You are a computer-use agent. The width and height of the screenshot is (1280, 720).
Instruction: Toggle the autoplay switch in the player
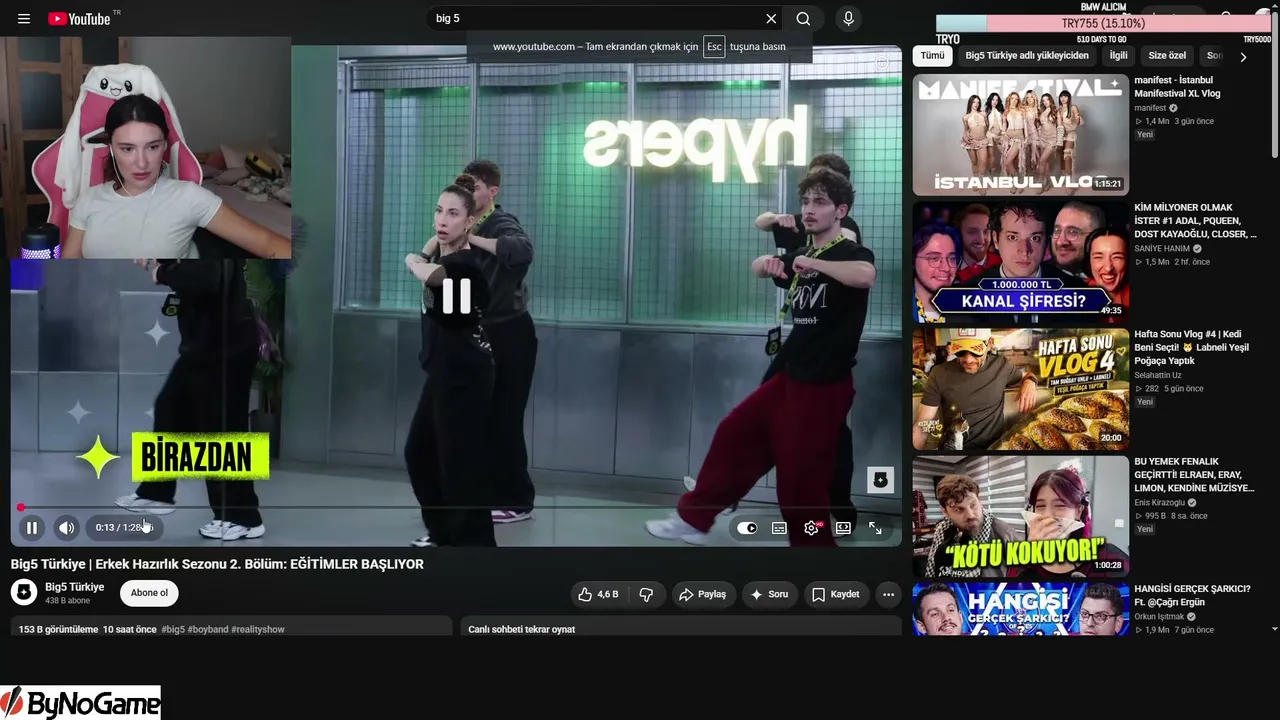(747, 528)
